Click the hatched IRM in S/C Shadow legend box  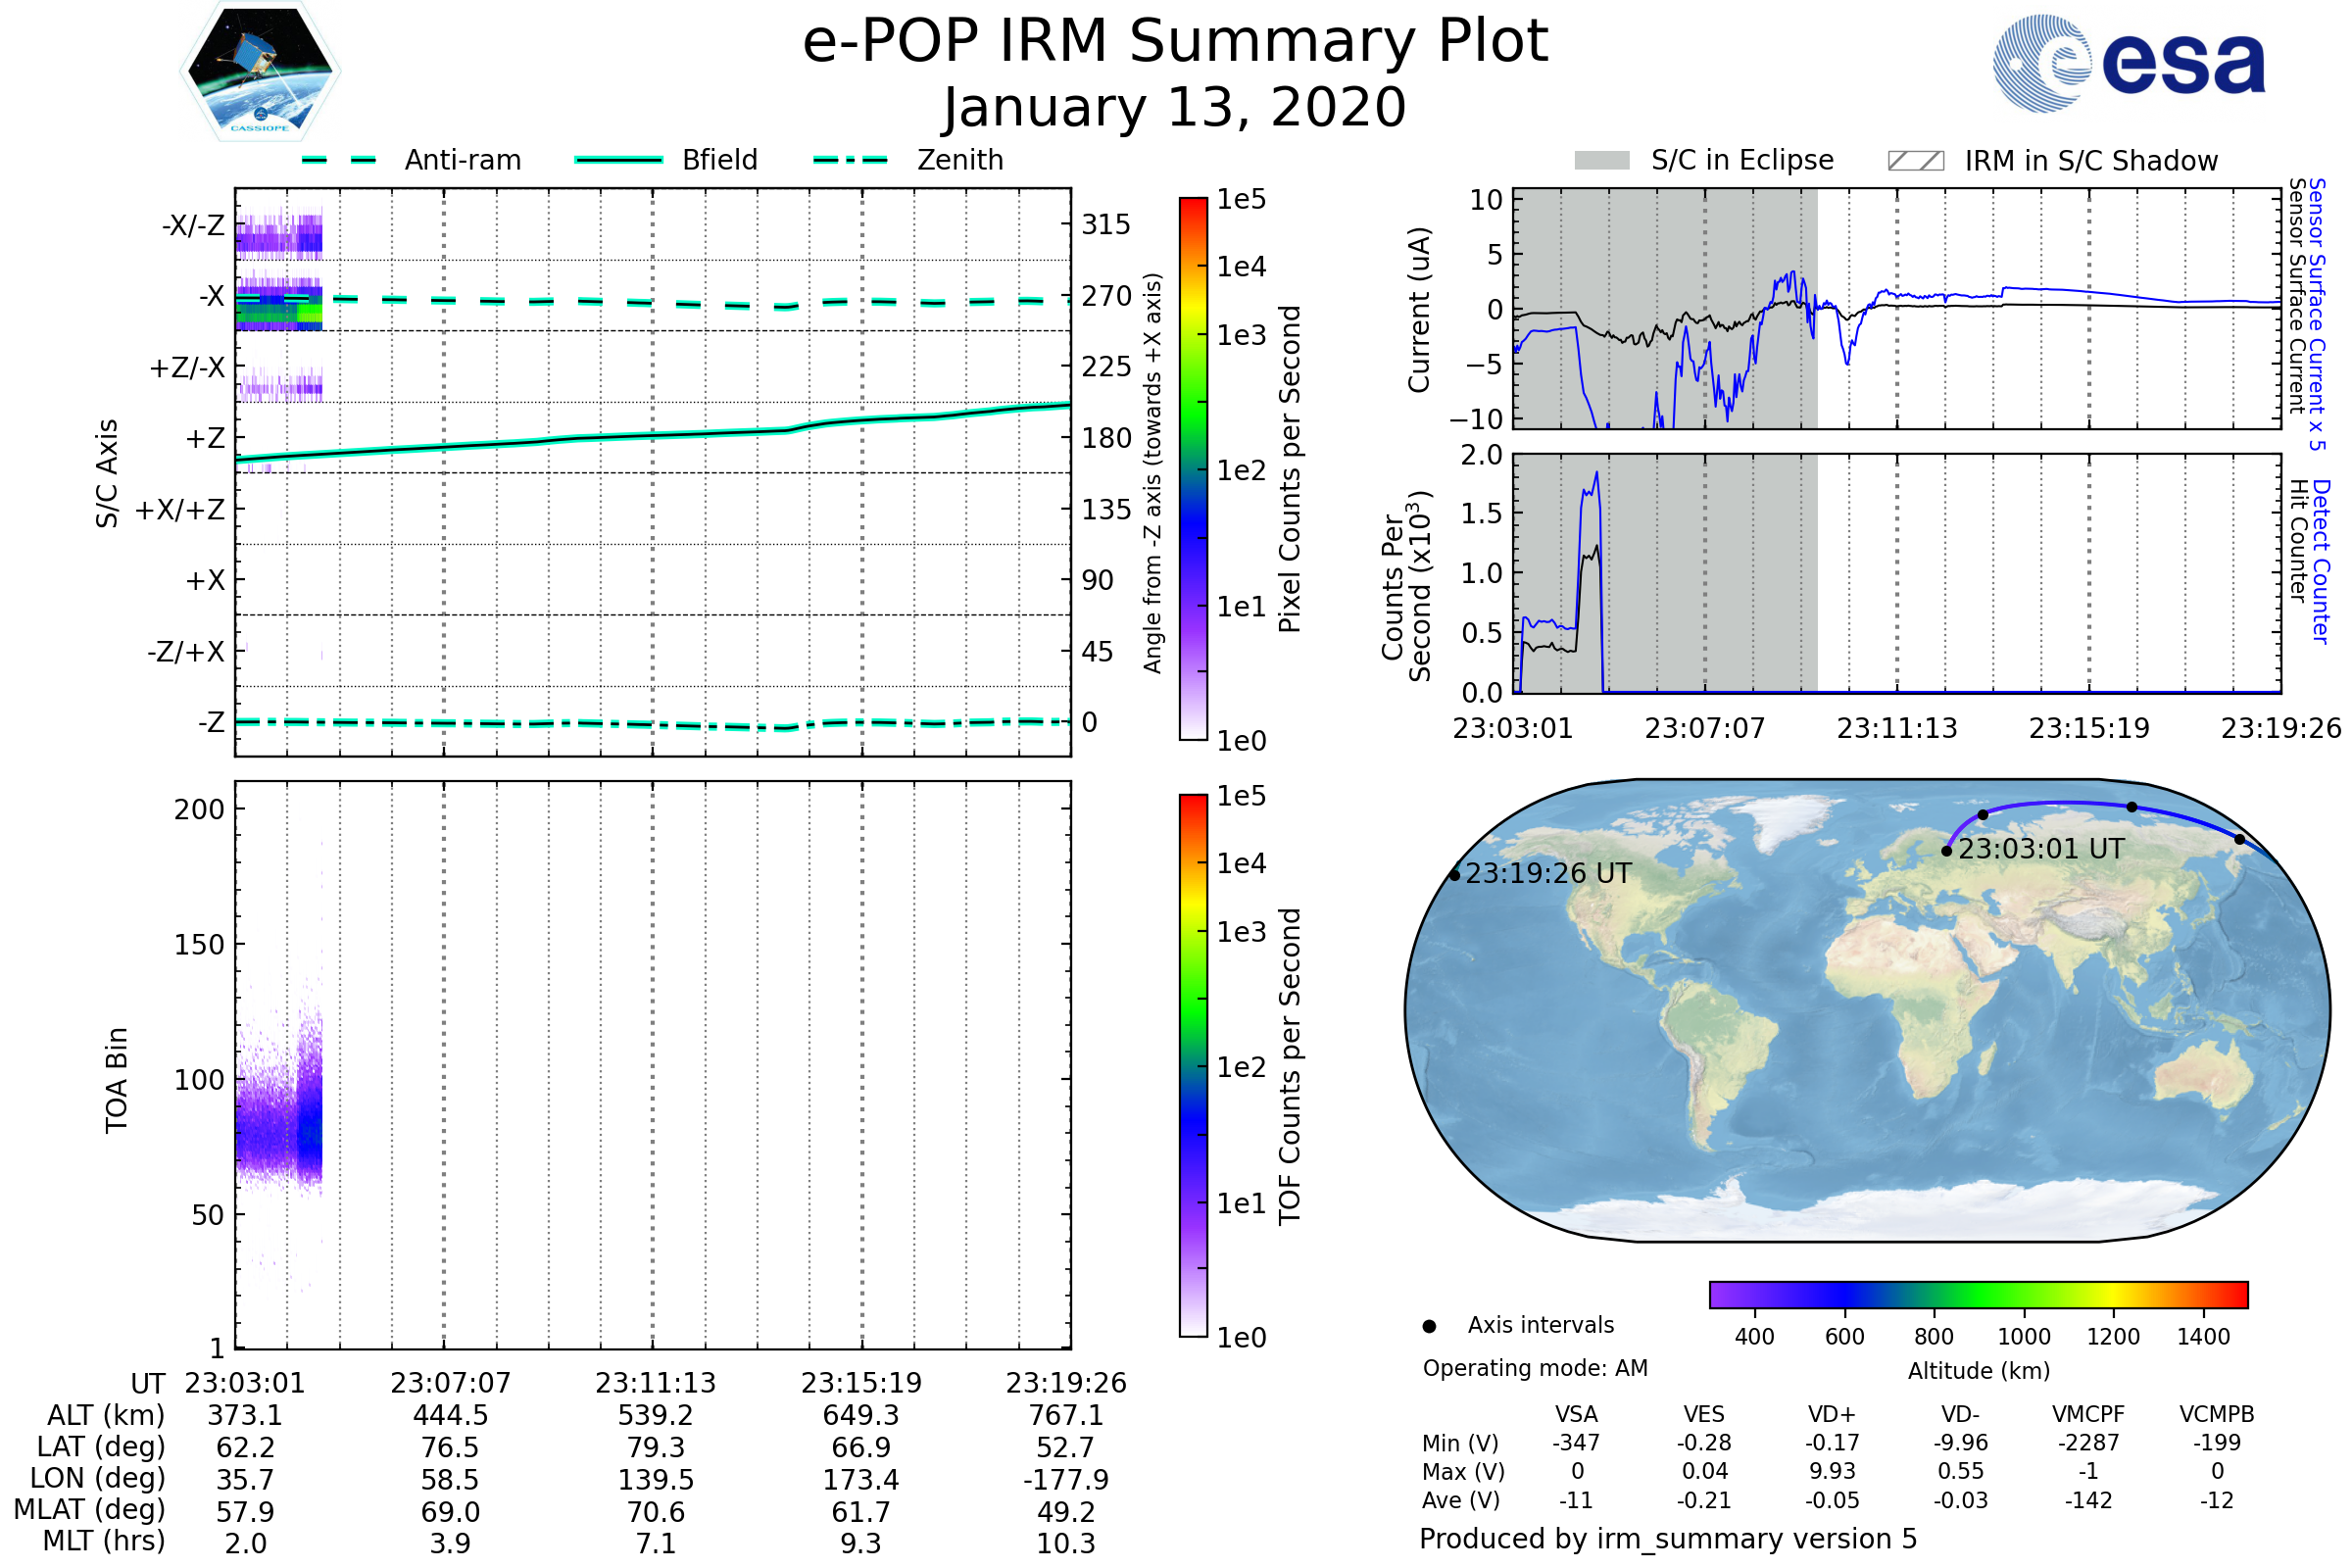coord(1916,161)
